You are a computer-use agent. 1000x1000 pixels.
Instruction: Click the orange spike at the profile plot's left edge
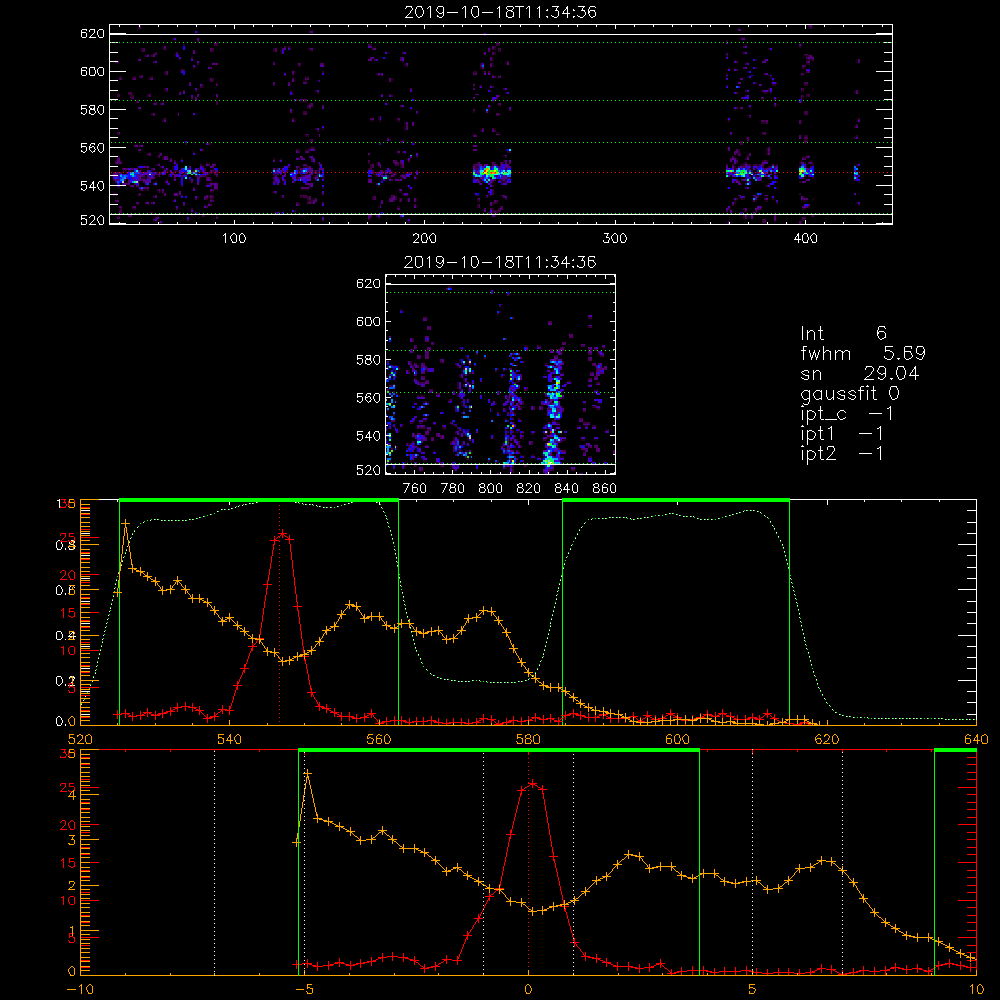126,523
